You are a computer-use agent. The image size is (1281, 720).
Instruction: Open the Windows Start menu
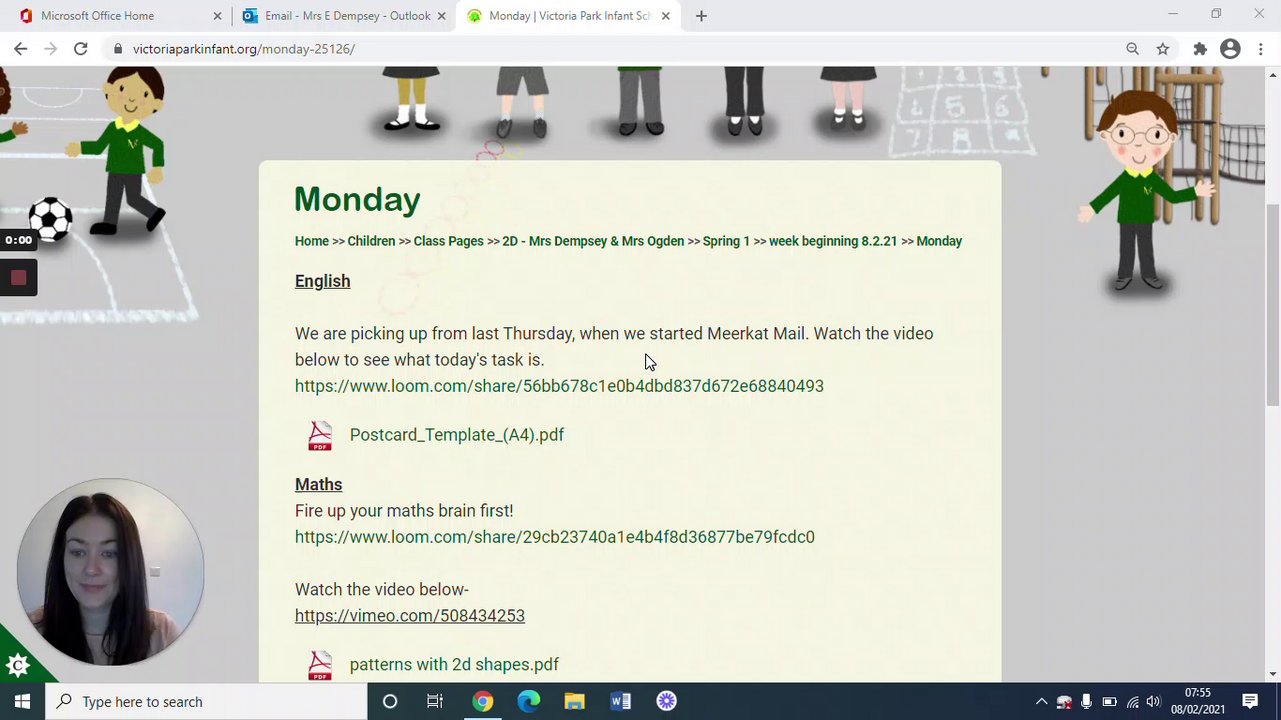pyautogui.click(x=22, y=702)
